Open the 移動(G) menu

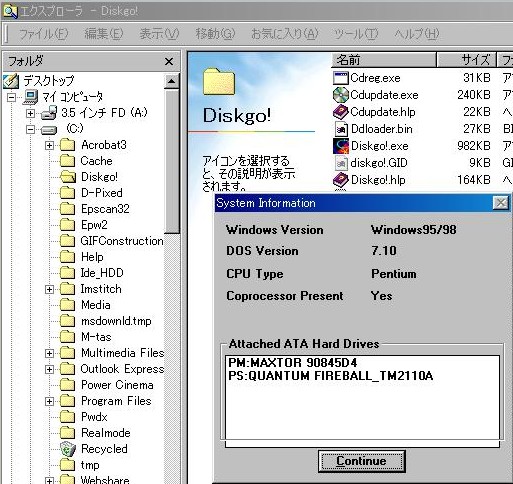215,34
